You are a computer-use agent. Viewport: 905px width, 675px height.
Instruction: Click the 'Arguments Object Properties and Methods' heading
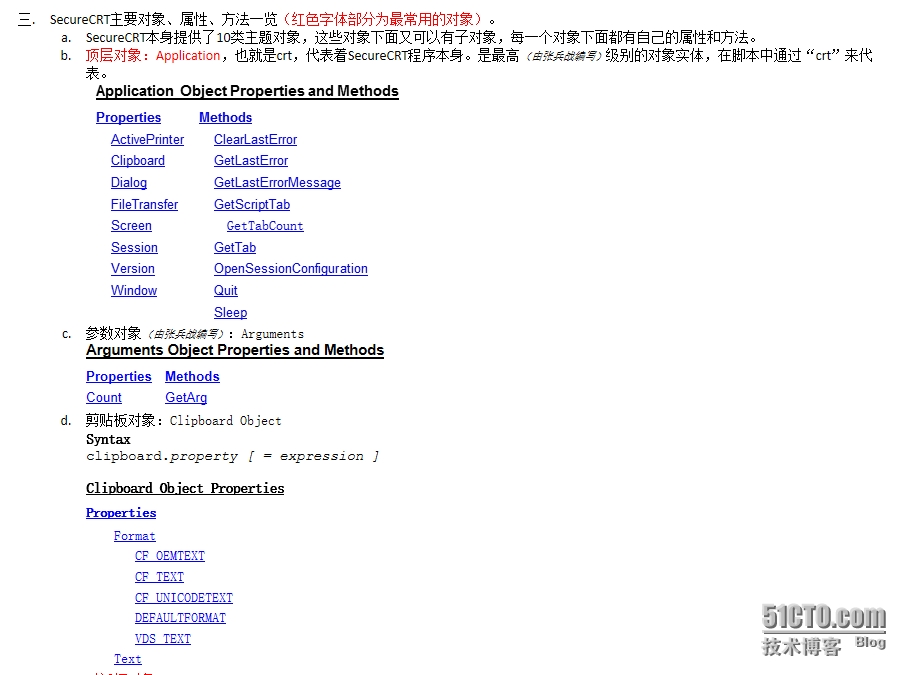point(235,350)
